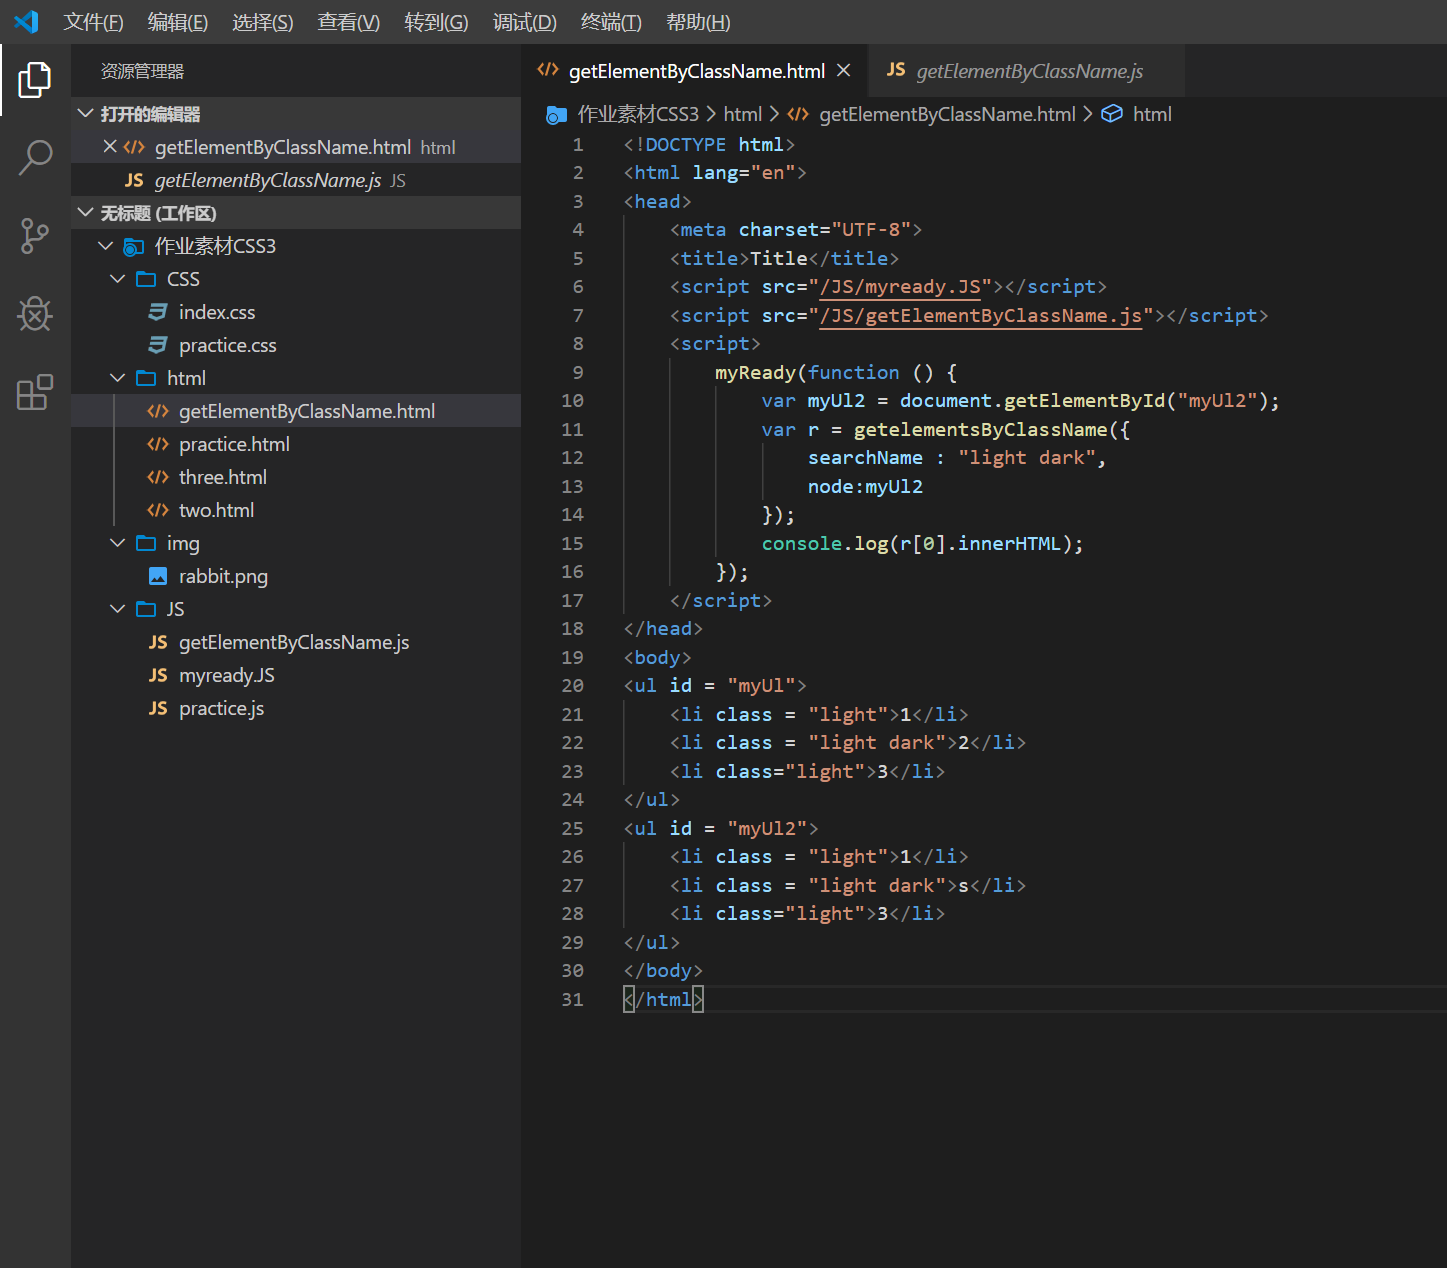Click 作业素材CSS3 breadcrumb segment
Screen dimensions: 1447x1268
point(638,114)
